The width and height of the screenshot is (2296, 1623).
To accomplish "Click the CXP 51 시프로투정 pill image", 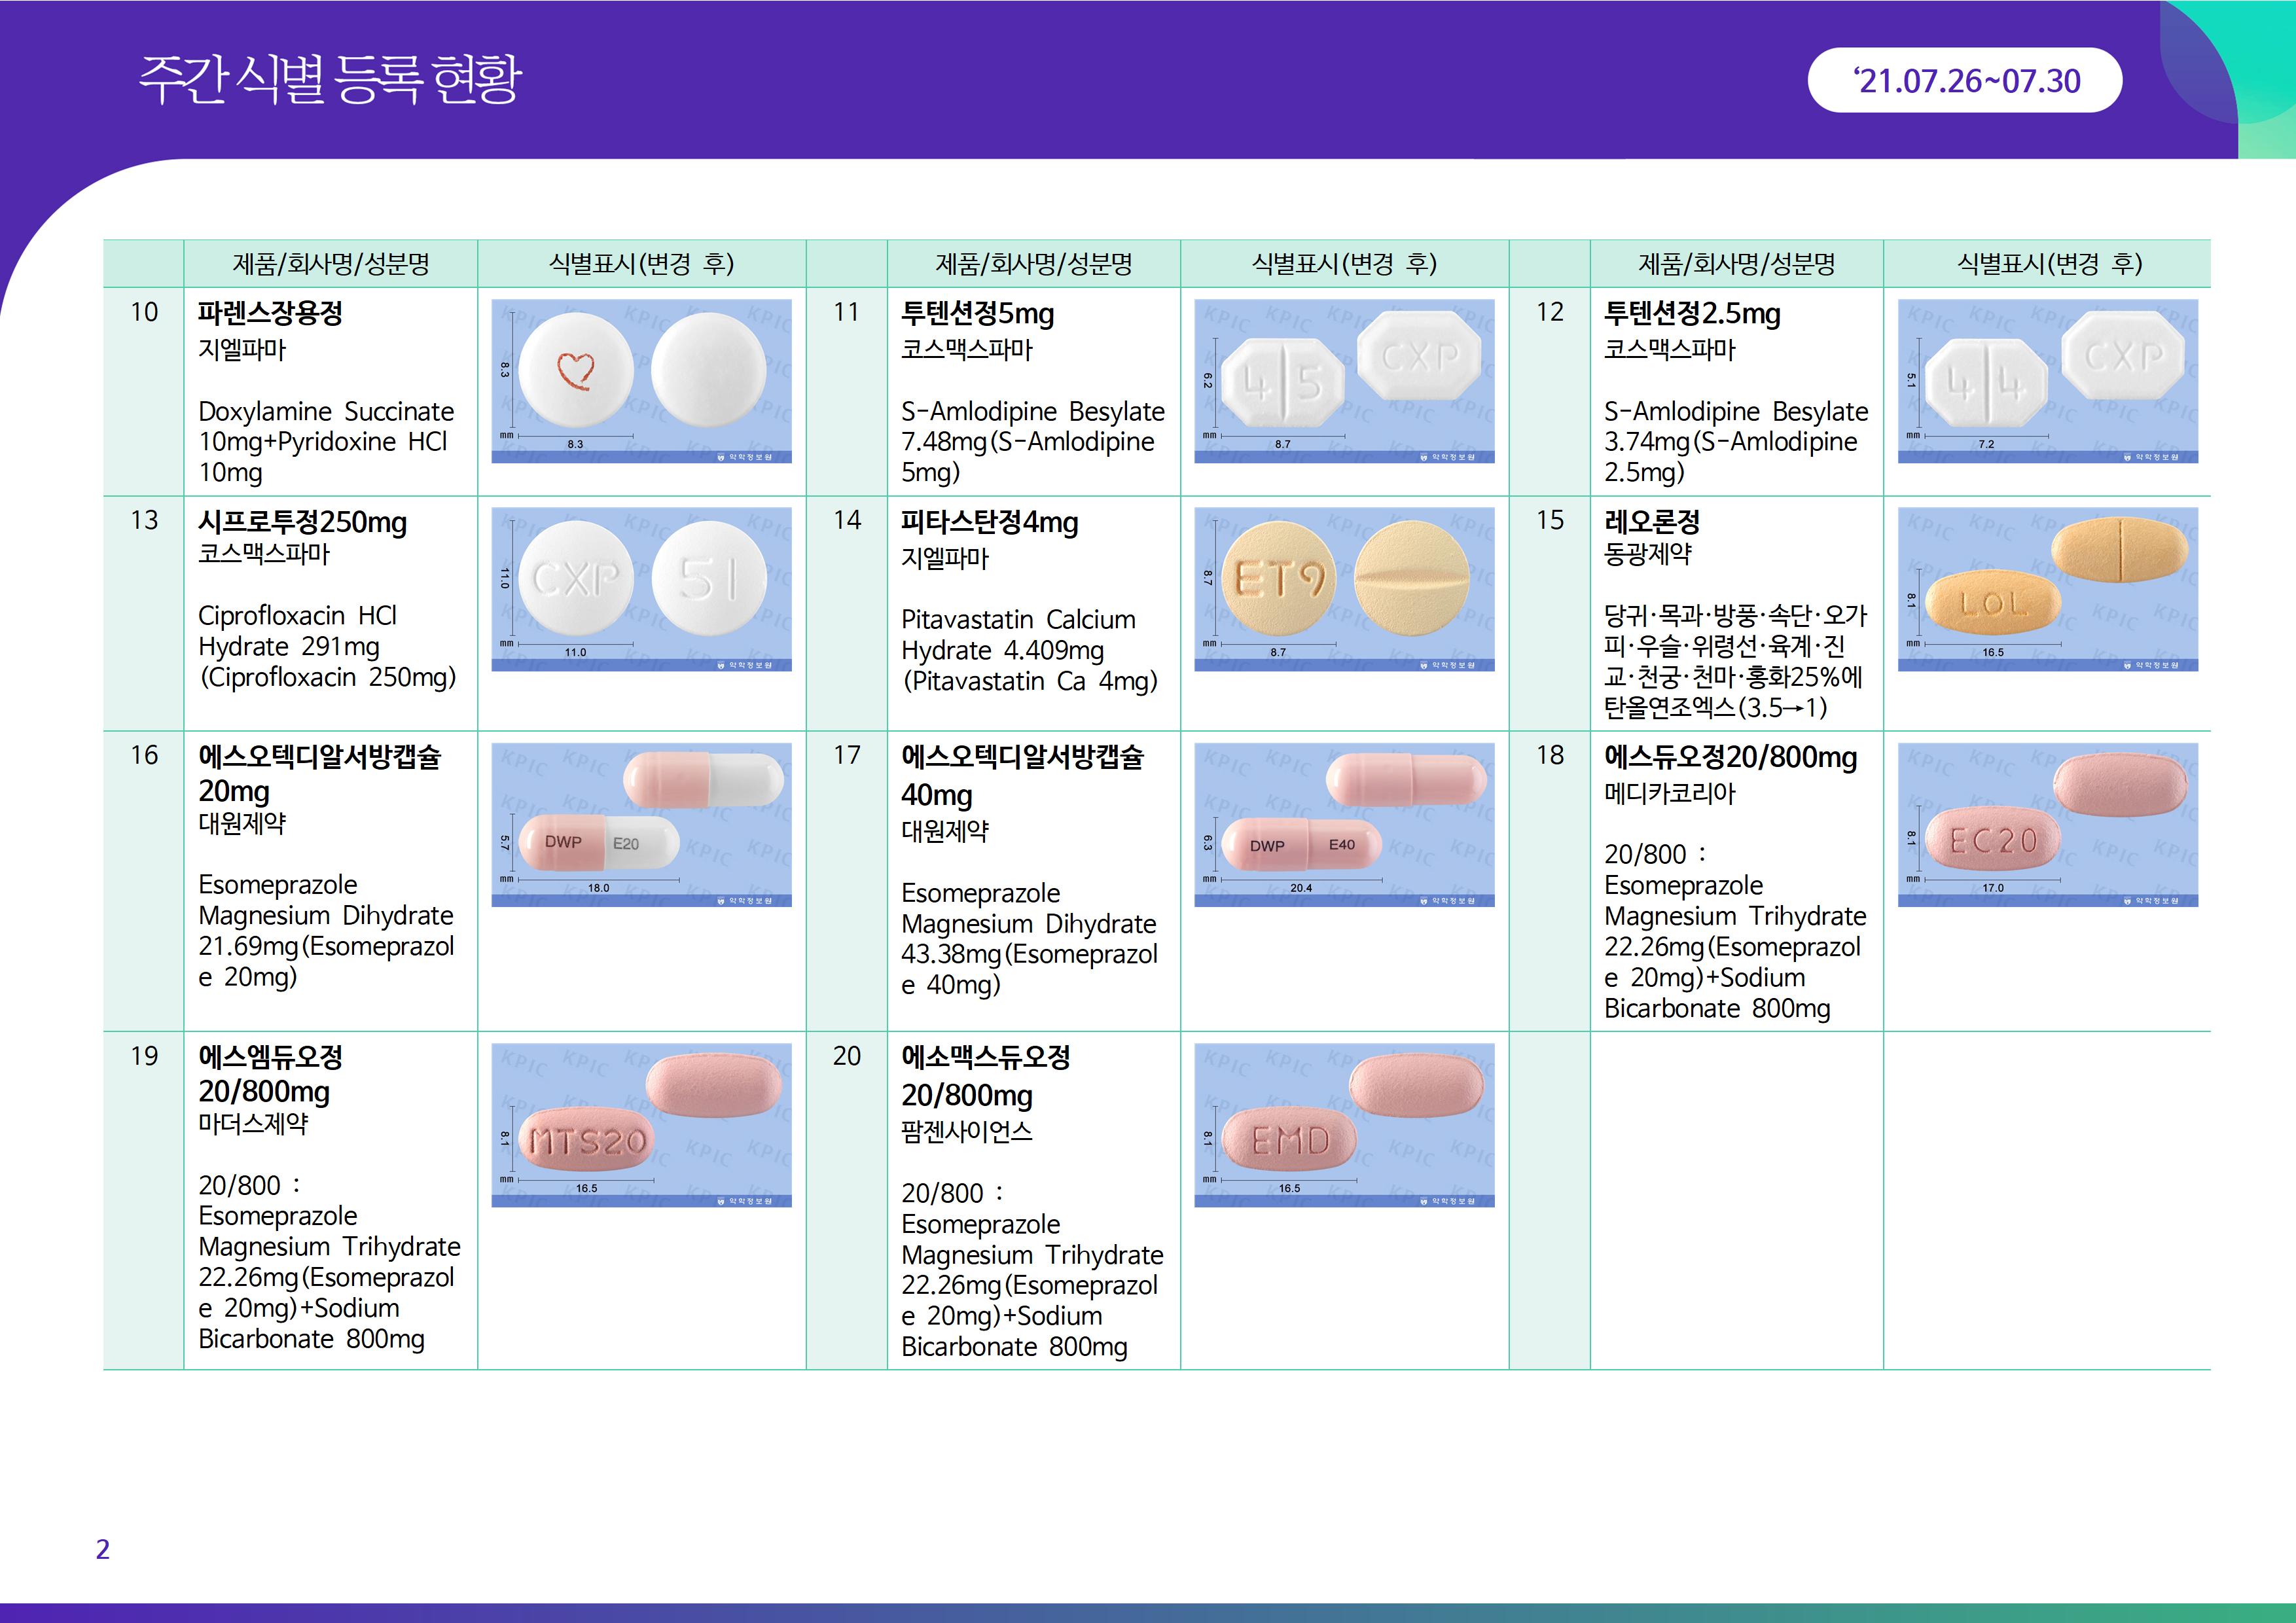I will point(641,589).
